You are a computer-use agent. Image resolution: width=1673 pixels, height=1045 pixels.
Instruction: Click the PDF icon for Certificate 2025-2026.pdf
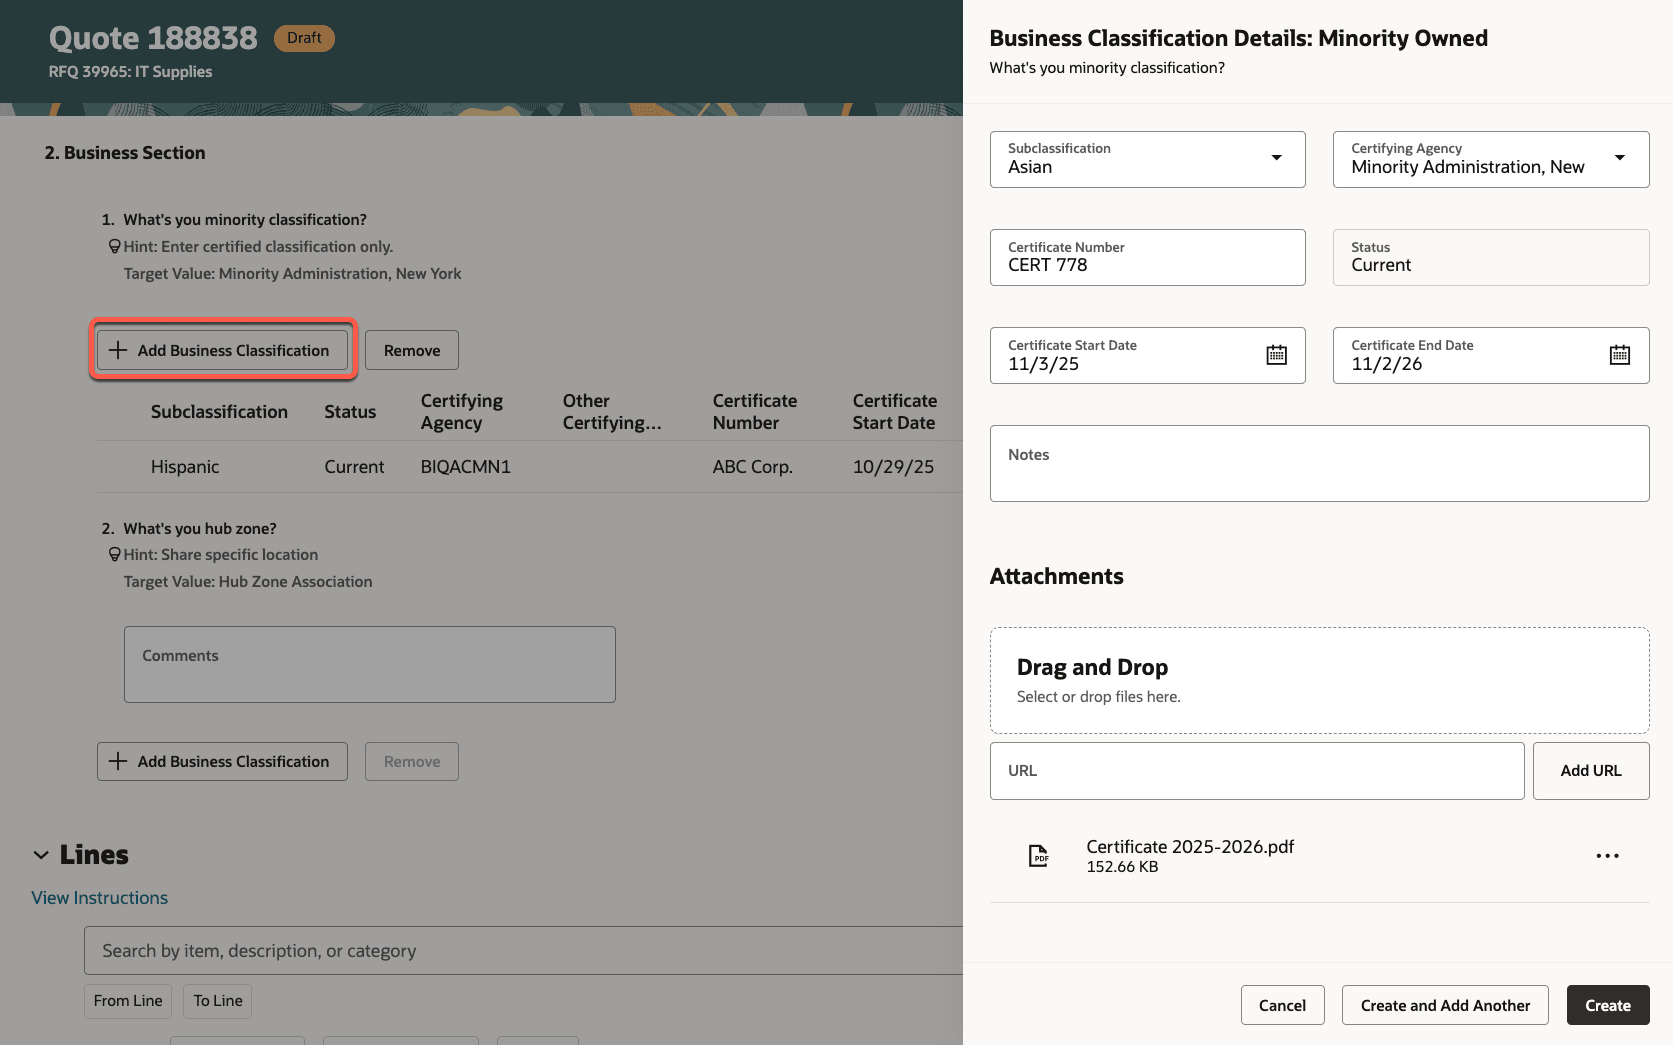1038,856
